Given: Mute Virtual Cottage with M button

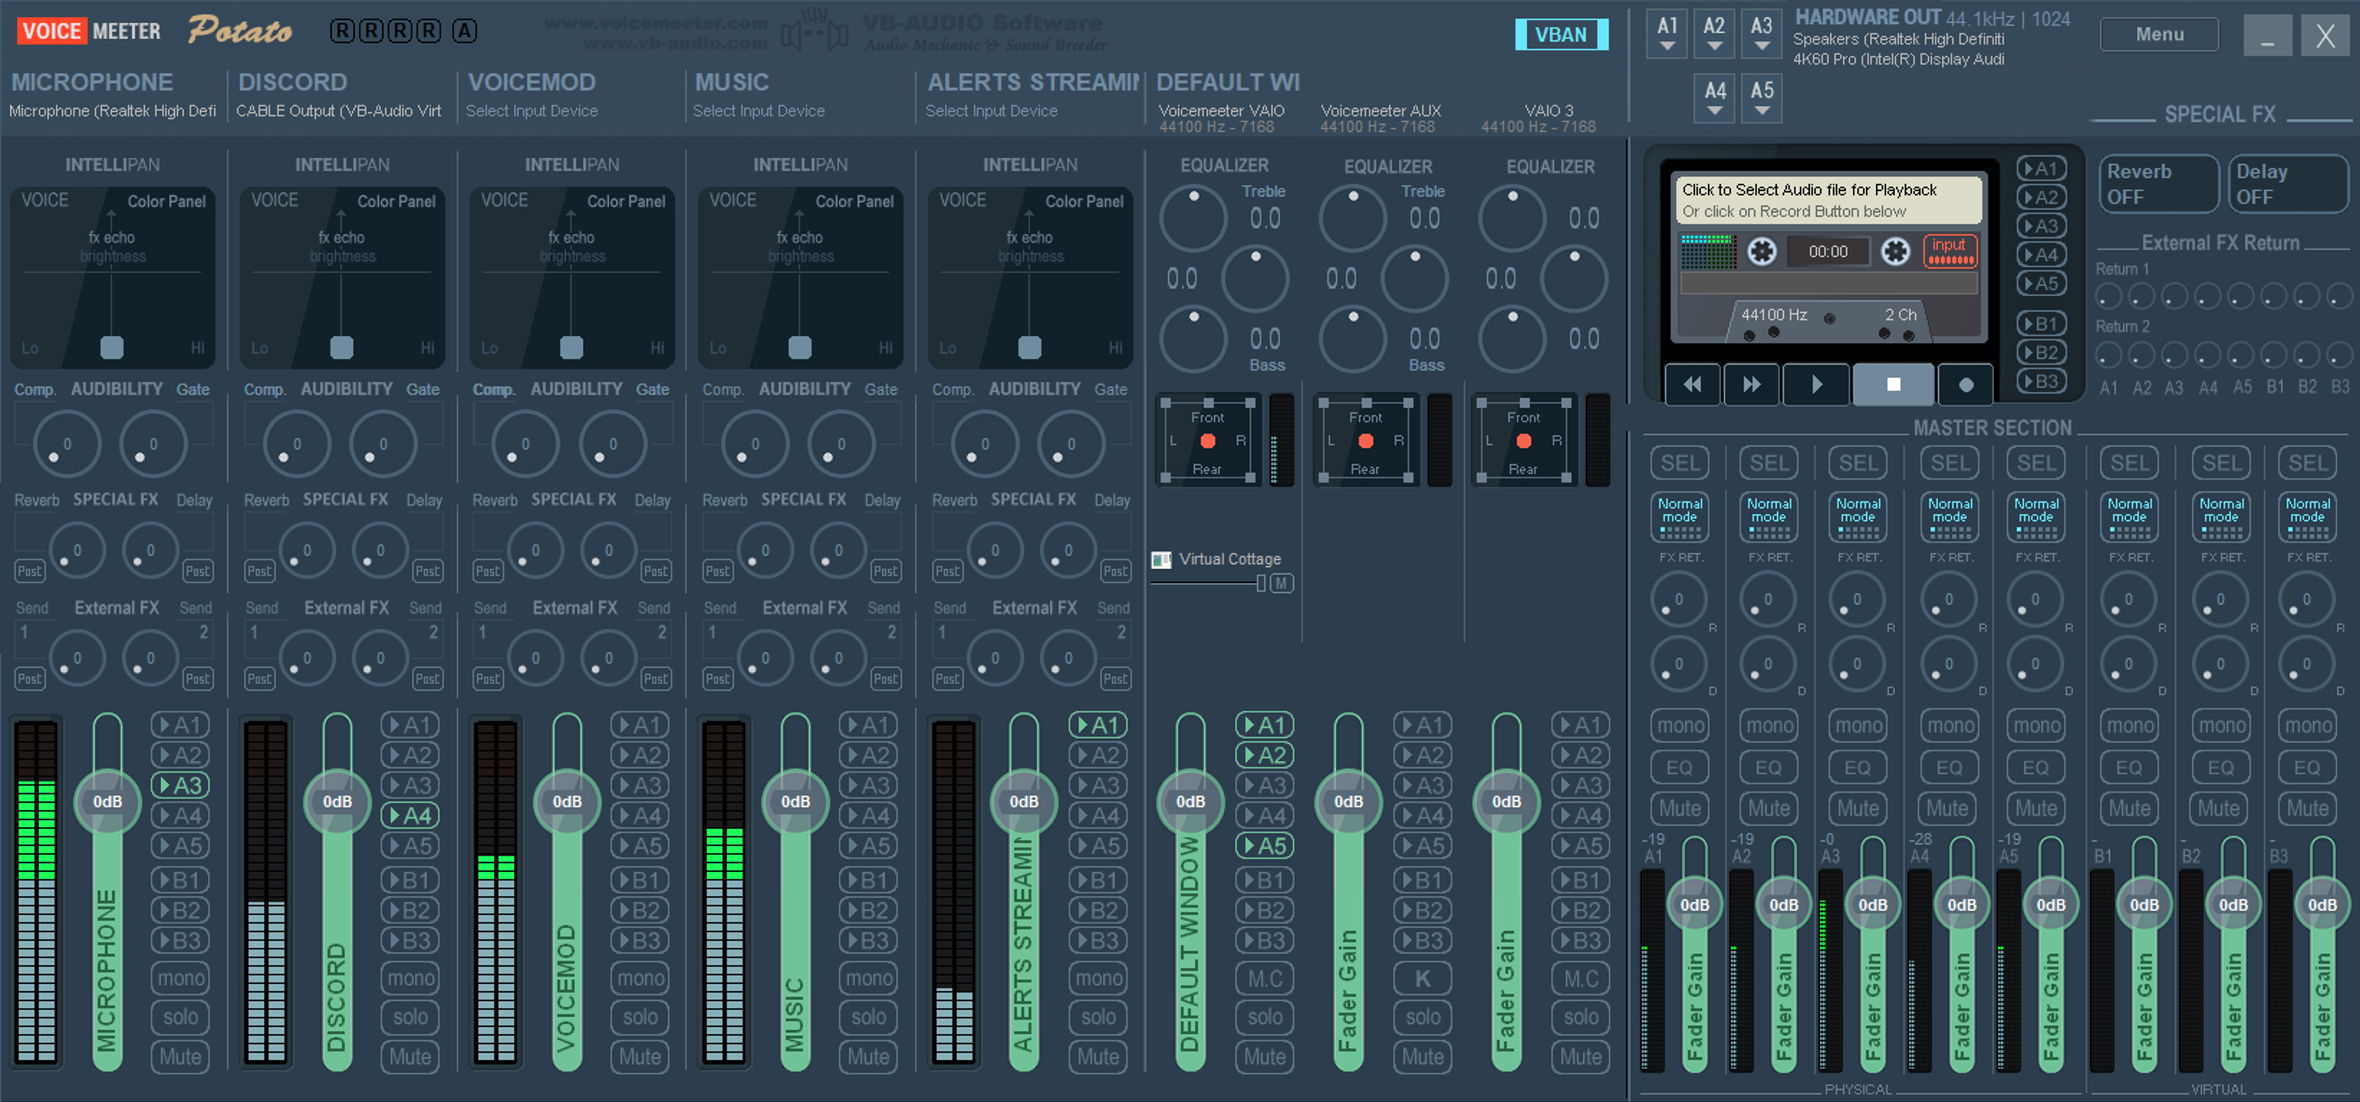Looking at the screenshot, I should [1281, 583].
